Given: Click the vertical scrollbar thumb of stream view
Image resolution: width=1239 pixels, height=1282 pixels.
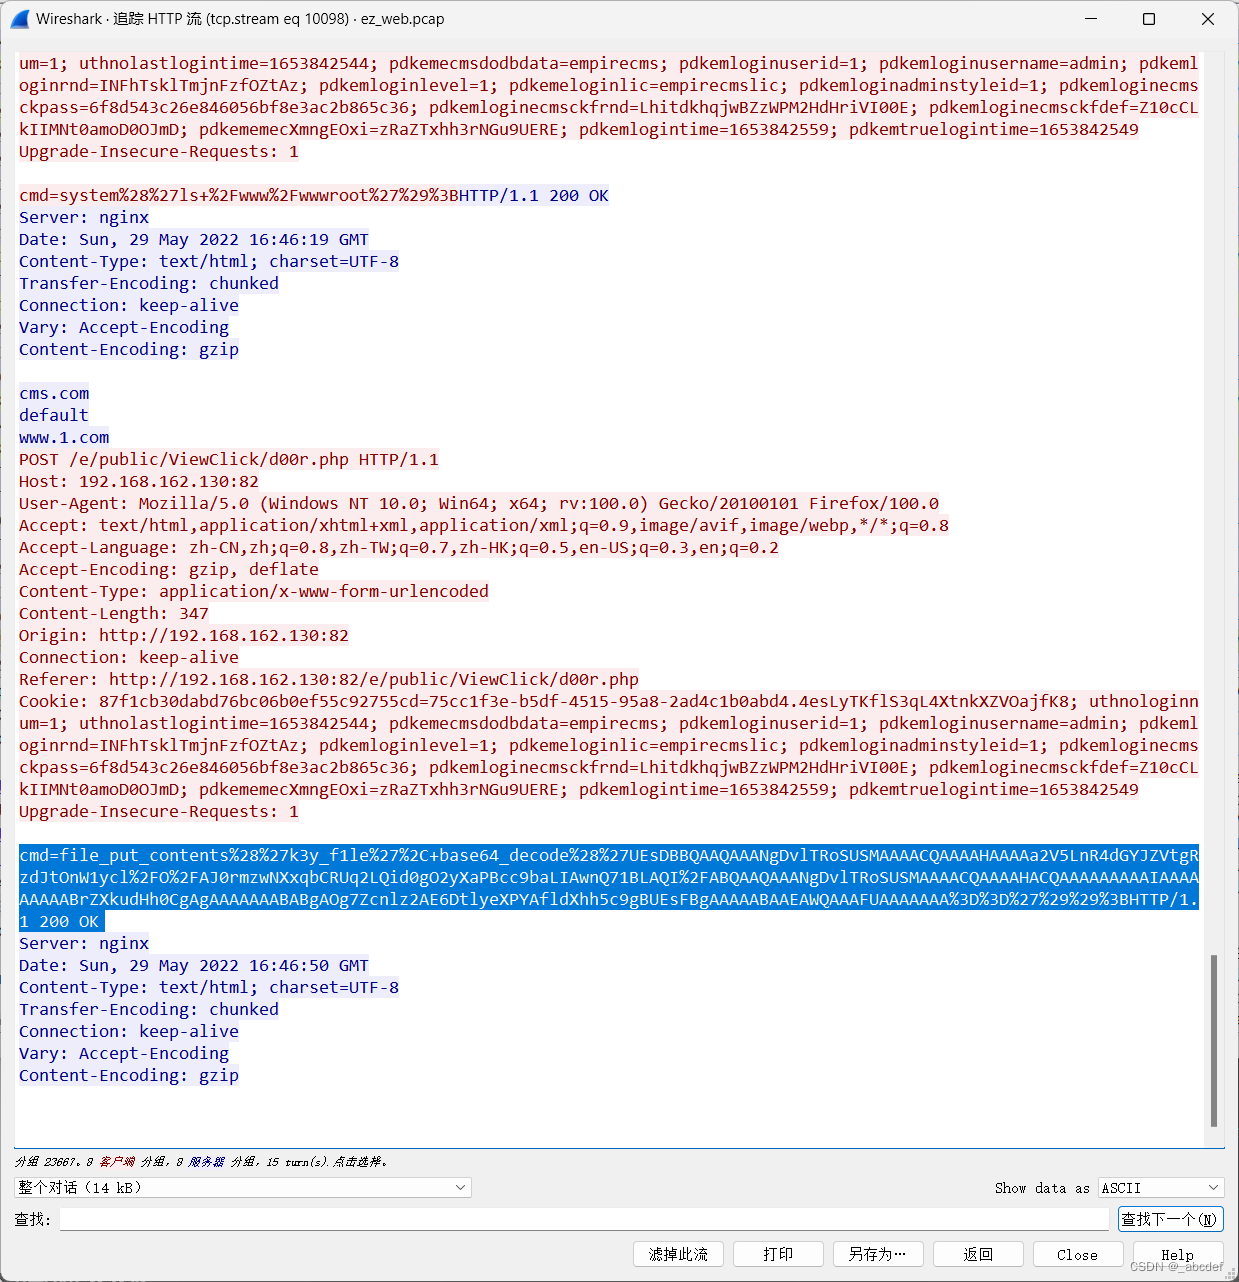Looking at the screenshot, I should [x=1214, y=1040].
